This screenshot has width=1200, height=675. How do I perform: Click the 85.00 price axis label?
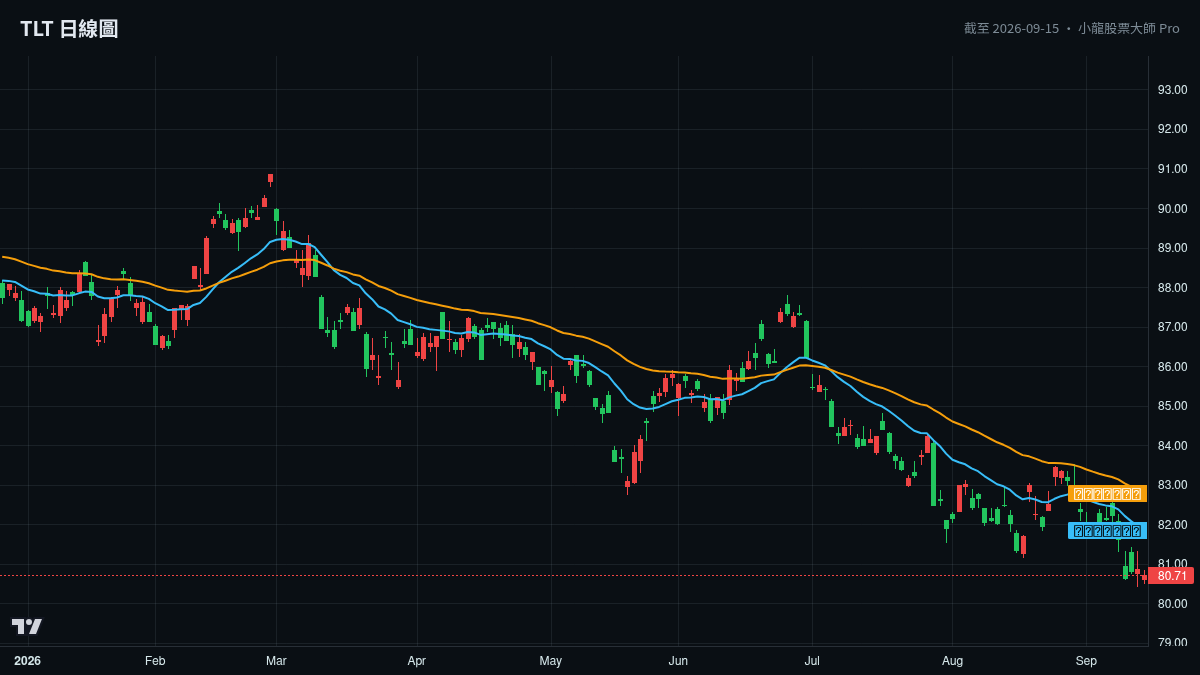click(x=1172, y=406)
